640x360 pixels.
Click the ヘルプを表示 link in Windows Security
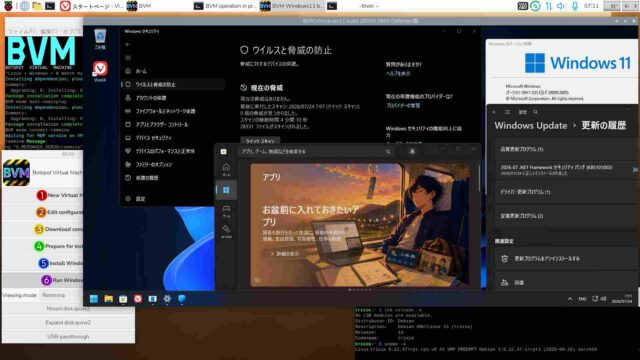398,73
